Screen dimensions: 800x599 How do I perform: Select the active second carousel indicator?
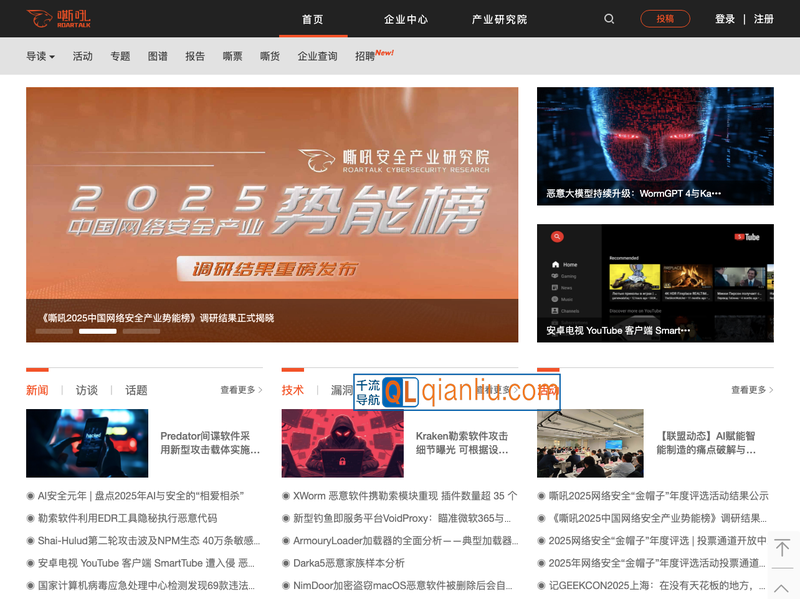coord(97,331)
